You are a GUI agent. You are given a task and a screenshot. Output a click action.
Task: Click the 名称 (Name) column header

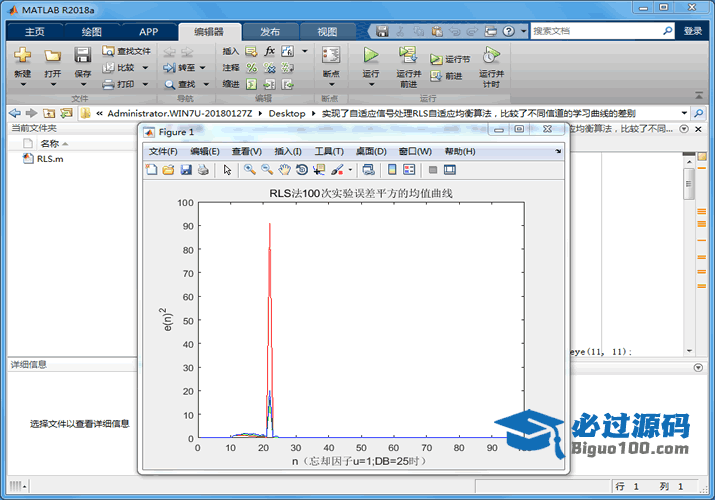point(50,144)
